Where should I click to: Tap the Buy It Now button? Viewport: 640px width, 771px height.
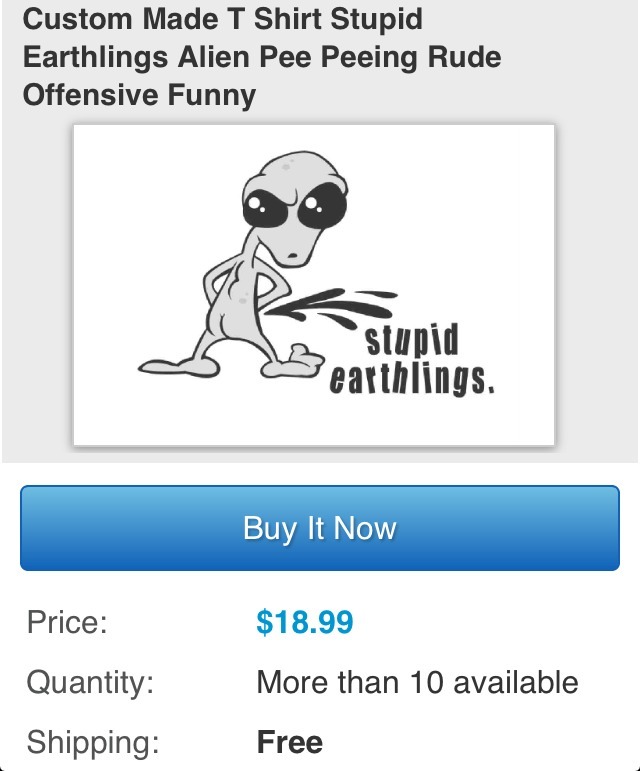pyautogui.click(x=320, y=528)
